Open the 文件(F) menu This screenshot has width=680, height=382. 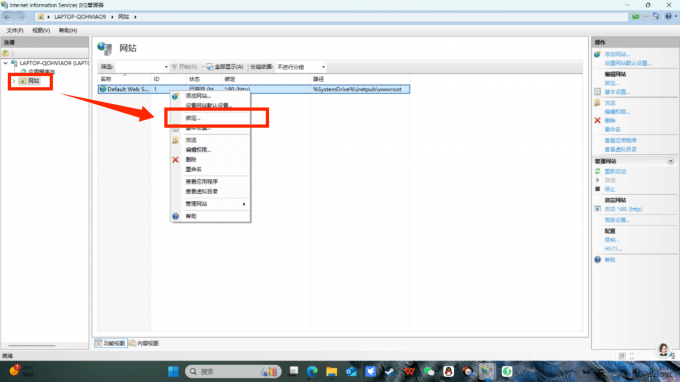click(x=15, y=30)
